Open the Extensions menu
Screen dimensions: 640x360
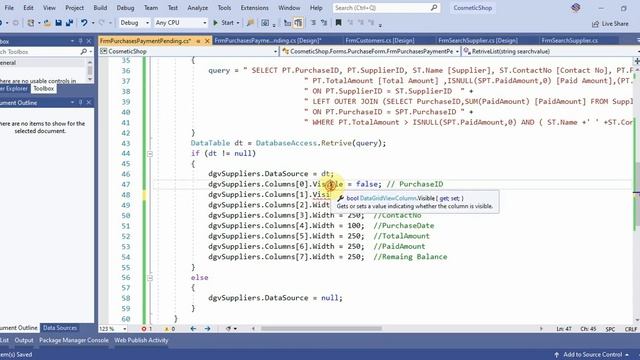coord(255,8)
